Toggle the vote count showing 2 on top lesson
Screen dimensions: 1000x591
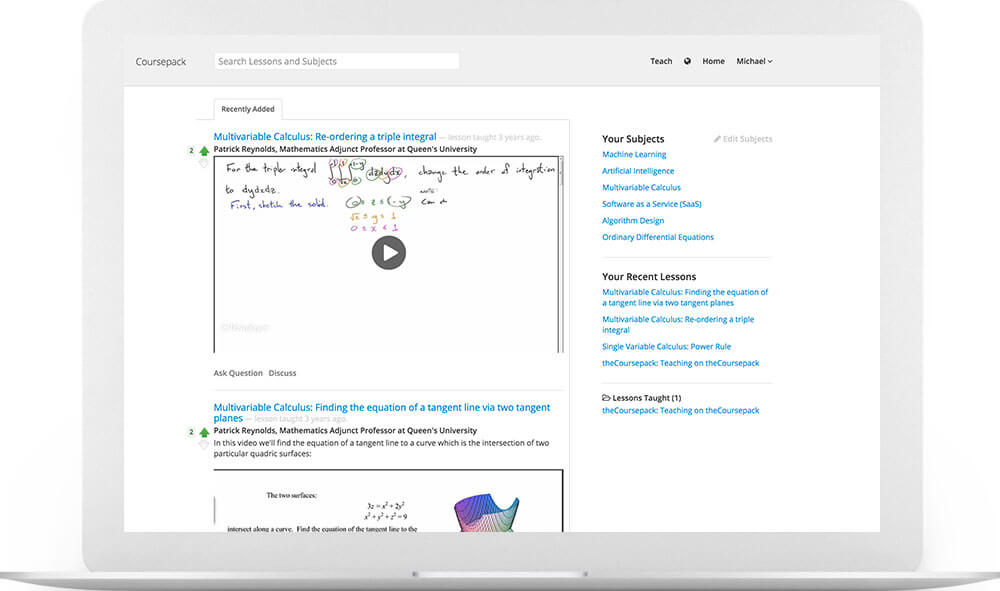click(191, 150)
